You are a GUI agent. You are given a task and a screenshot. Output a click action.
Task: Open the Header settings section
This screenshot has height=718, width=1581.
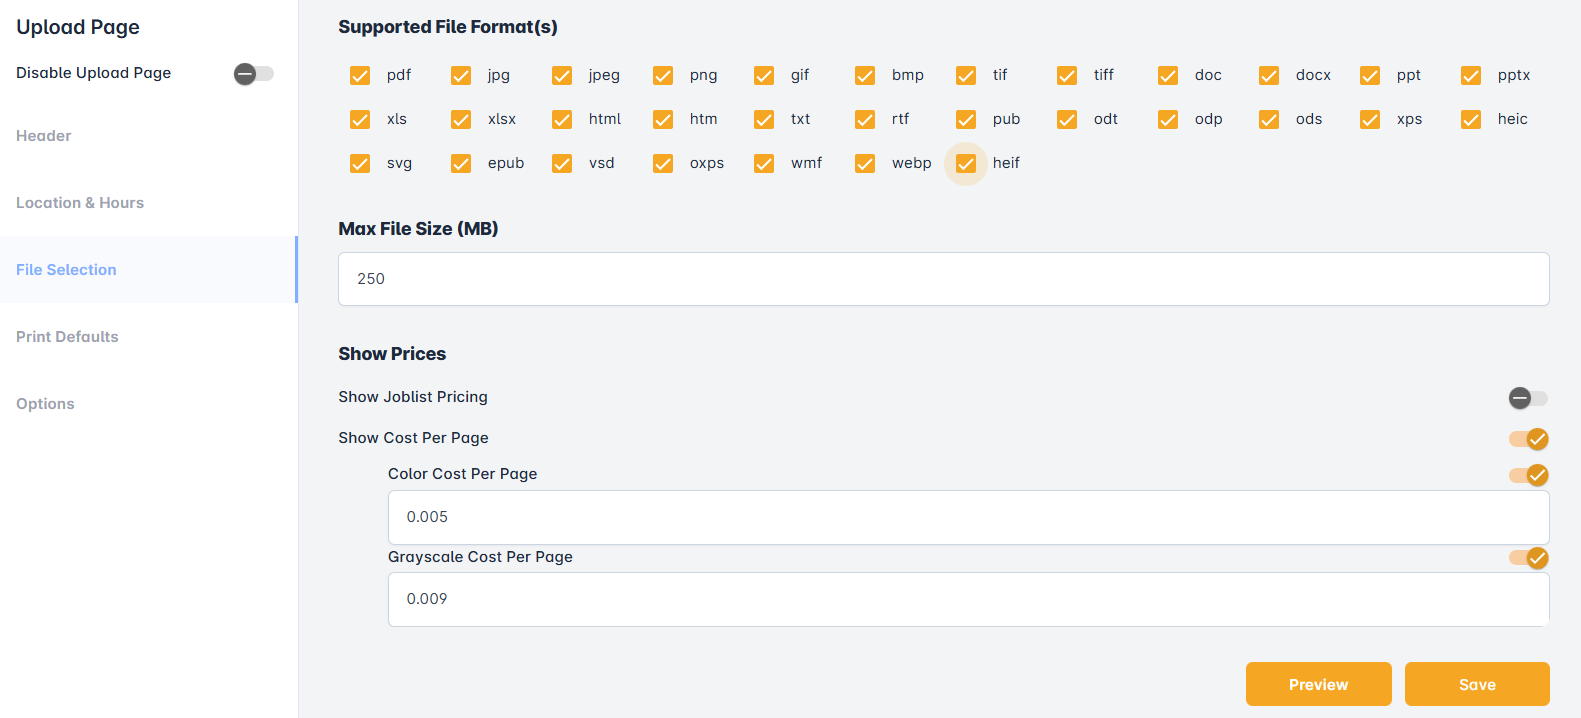coord(44,136)
